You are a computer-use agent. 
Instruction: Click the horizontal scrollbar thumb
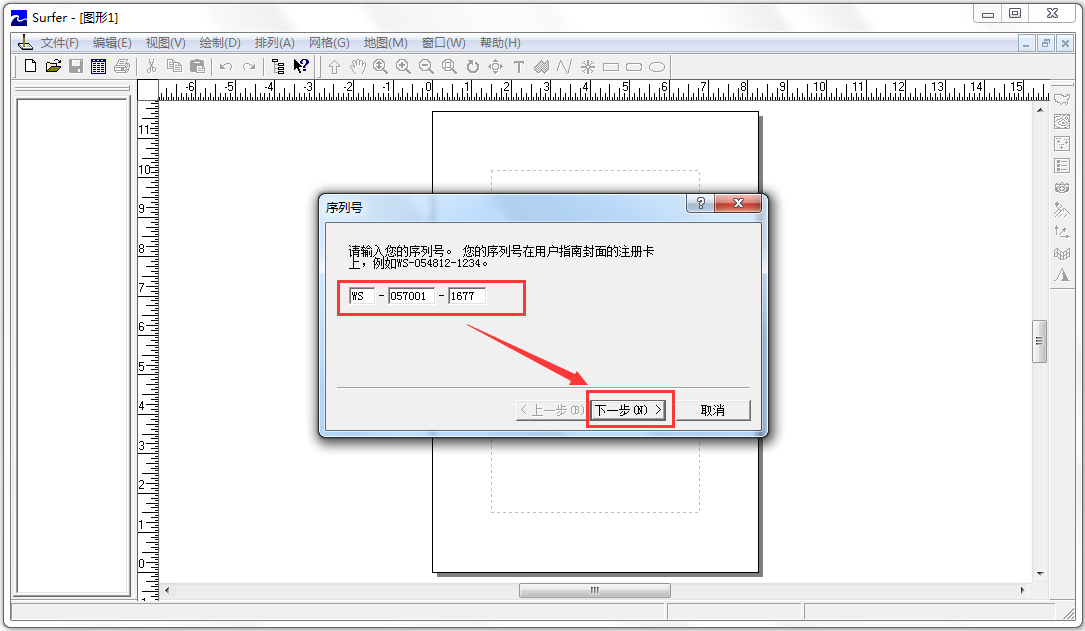pos(594,590)
